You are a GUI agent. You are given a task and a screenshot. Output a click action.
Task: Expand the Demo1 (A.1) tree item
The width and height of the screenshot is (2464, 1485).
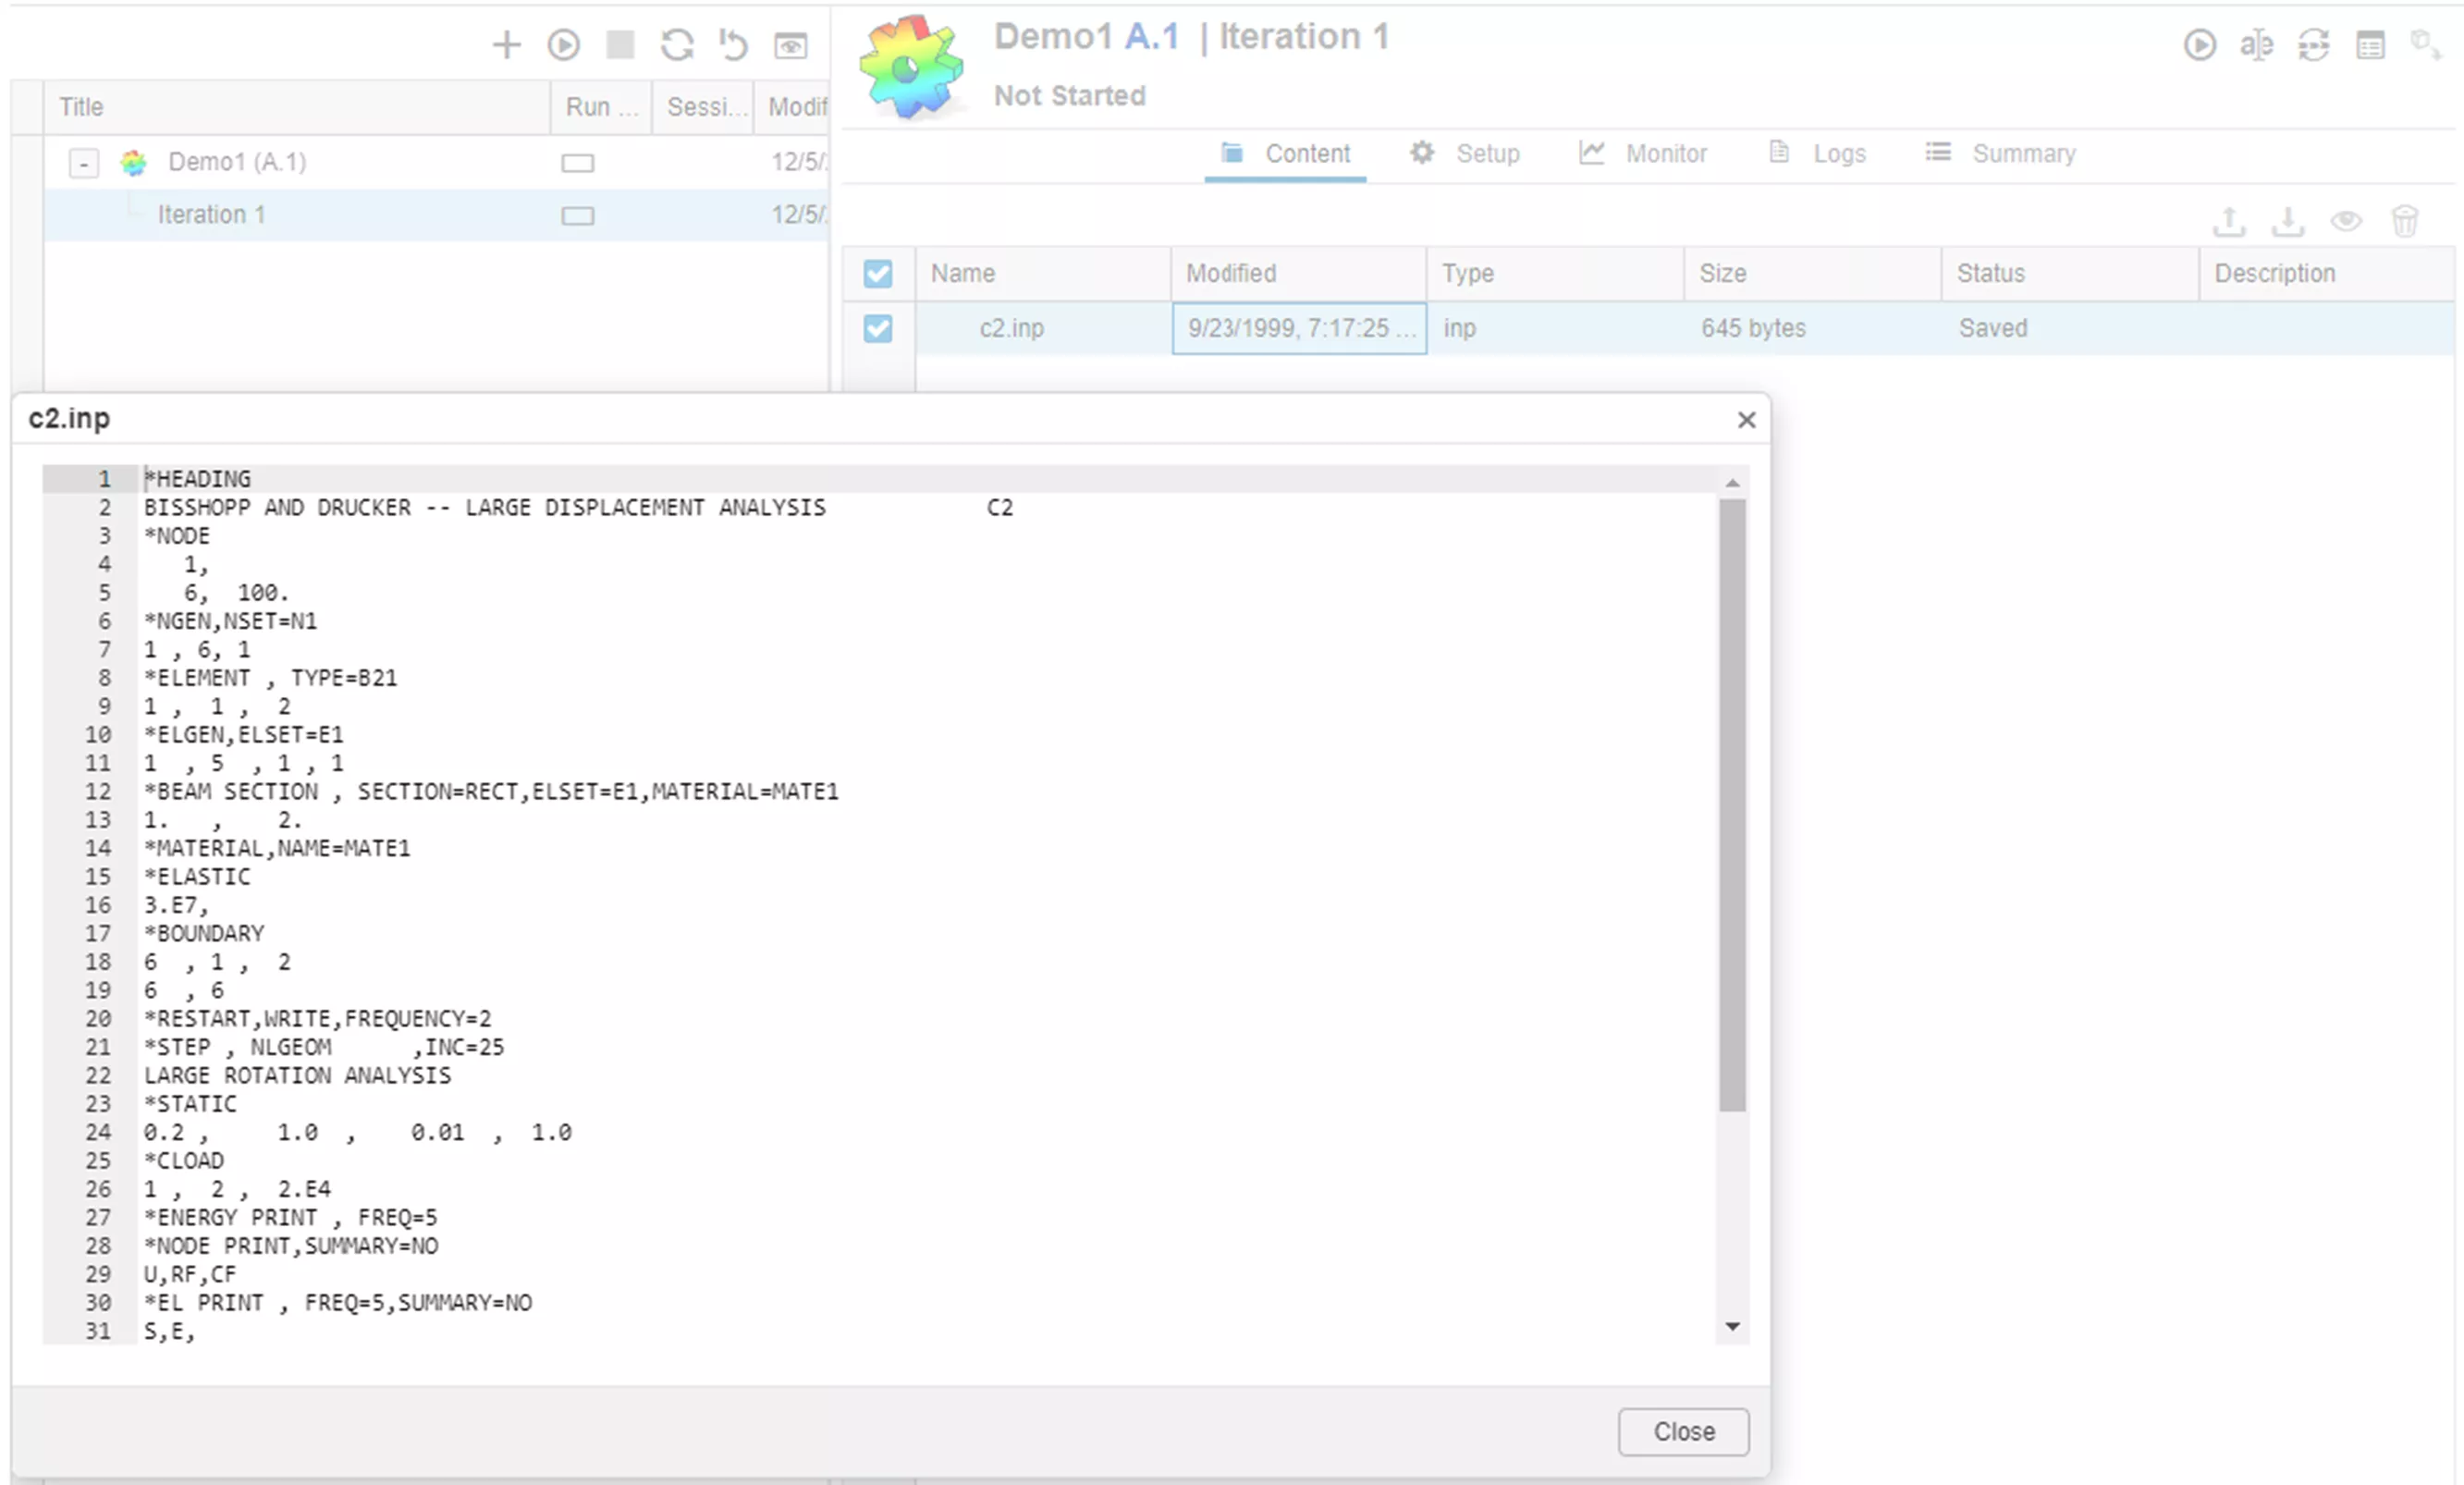click(x=82, y=162)
